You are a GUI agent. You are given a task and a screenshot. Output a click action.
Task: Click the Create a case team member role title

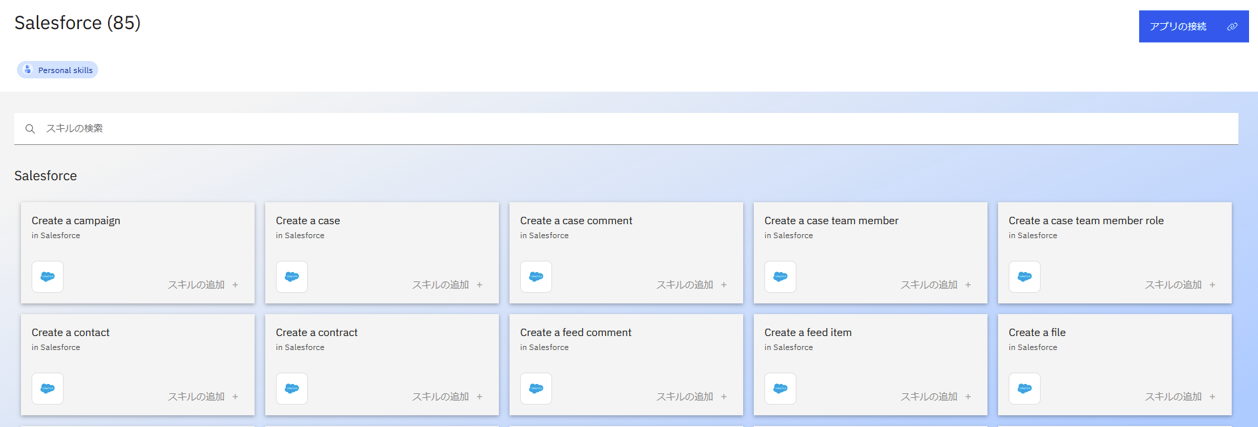(x=1086, y=221)
